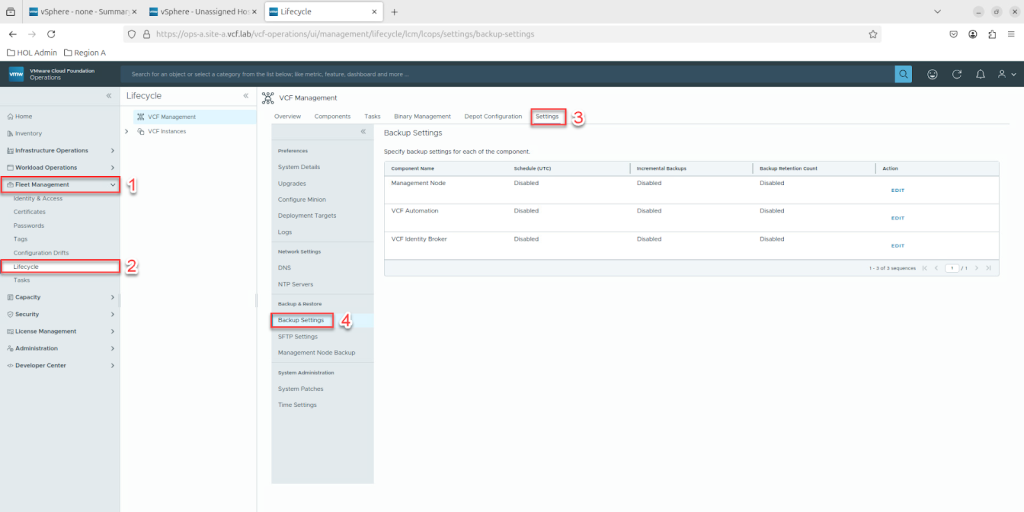Open NTP Servers settings
1024x512 pixels.
point(295,285)
